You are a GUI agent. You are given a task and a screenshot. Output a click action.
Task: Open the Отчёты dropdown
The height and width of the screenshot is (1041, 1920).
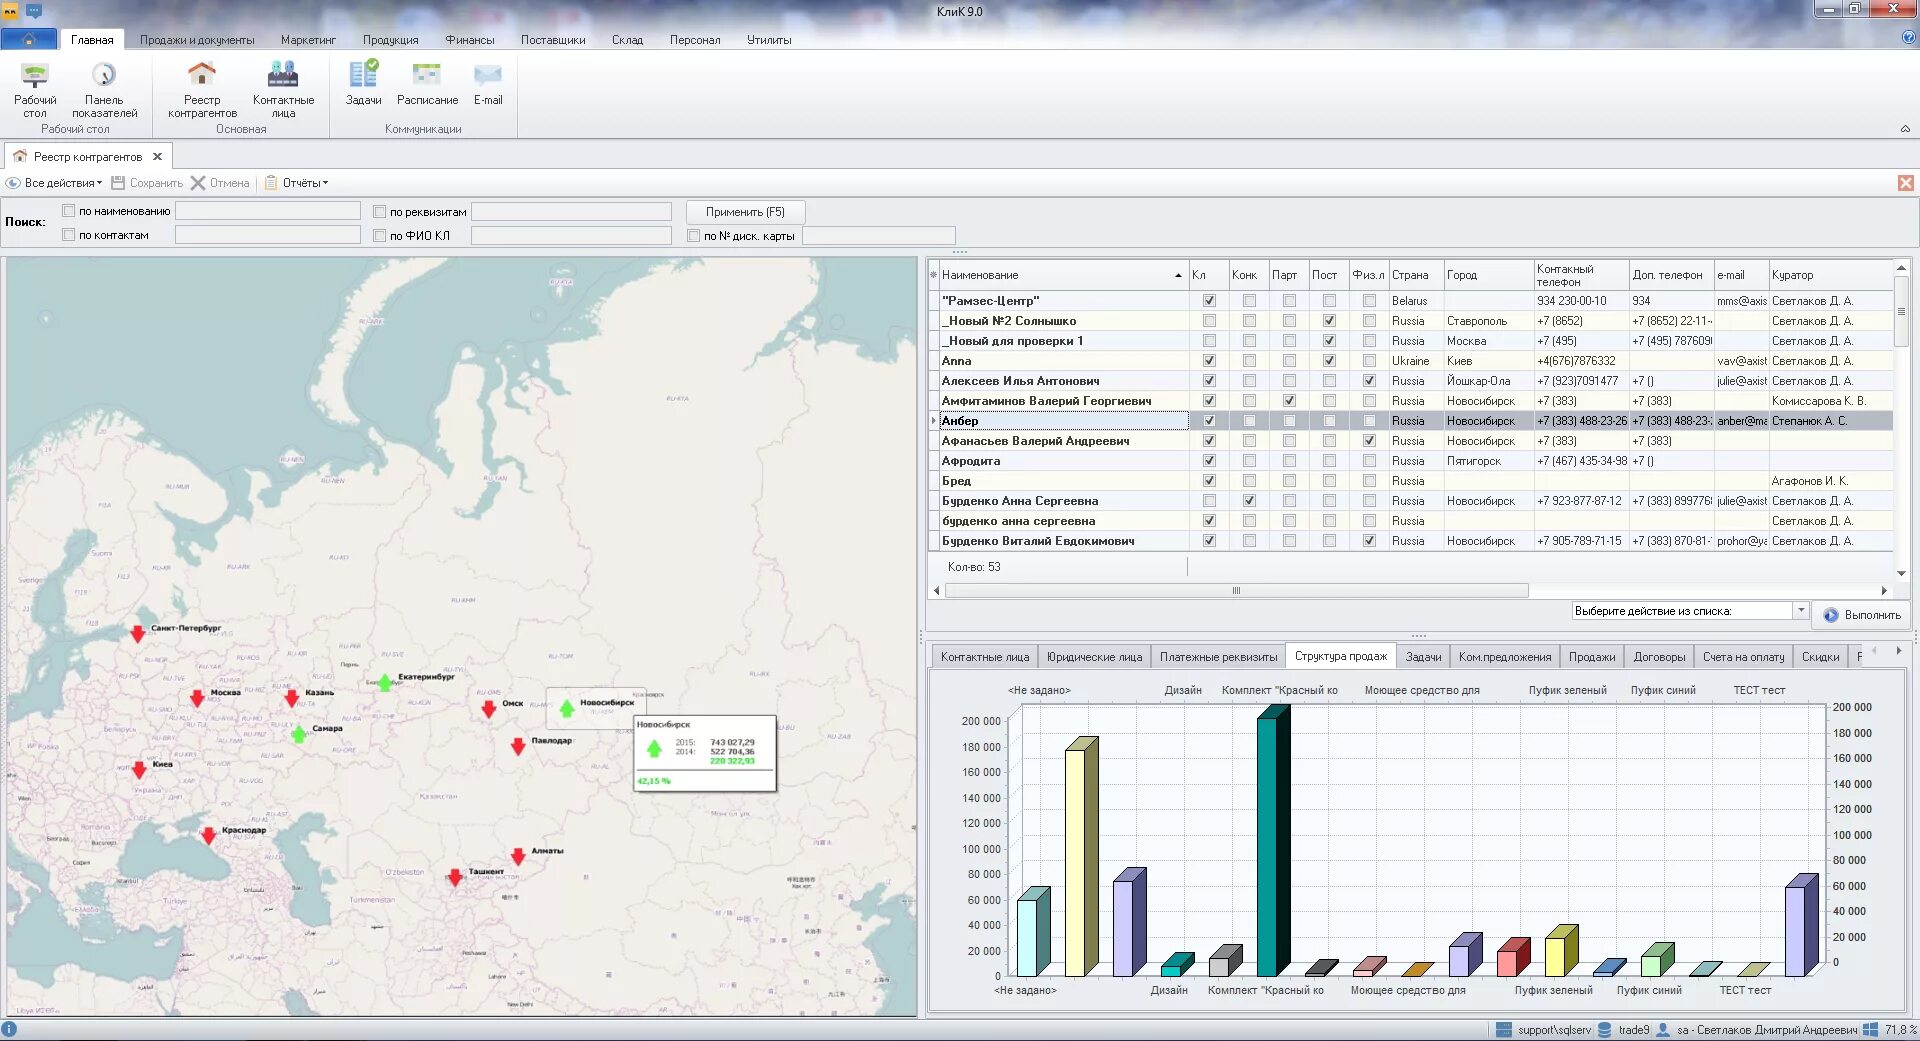click(296, 183)
